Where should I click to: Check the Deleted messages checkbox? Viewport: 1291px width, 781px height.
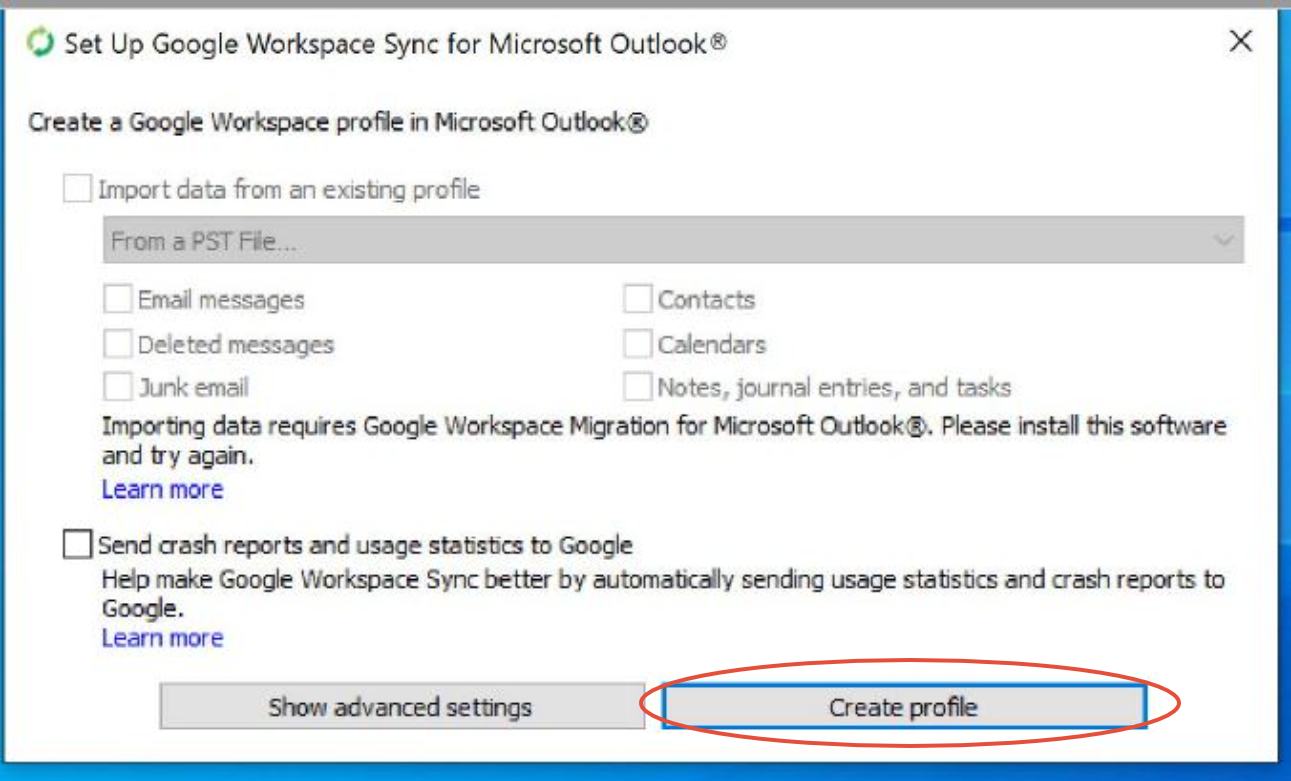[117, 344]
